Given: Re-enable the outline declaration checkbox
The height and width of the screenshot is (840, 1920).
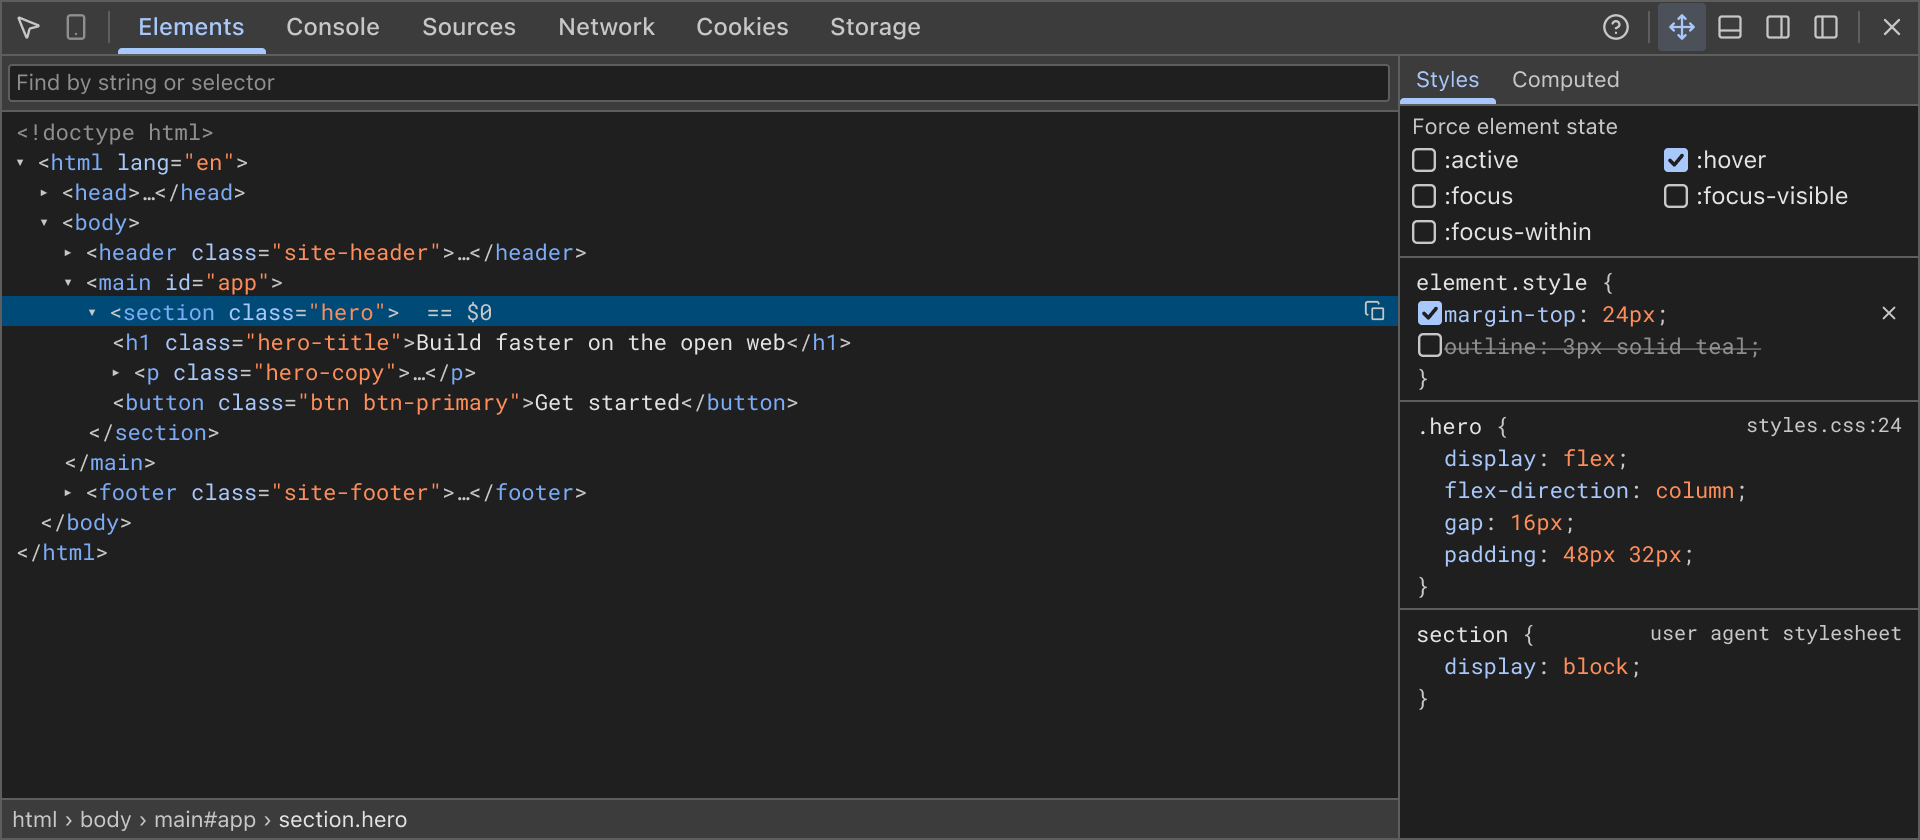Looking at the screenshot, I should [1430, 346].
